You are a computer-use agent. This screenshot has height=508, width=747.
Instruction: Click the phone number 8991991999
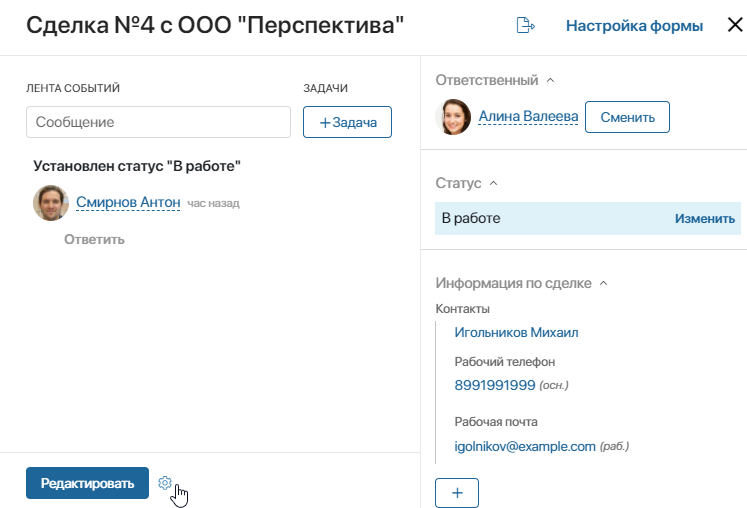click(x=495, y=385)
